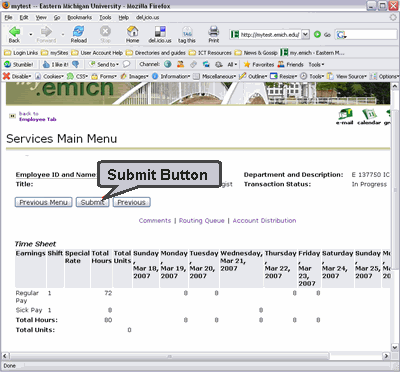Image resolution: width=400 pixels, height=372 pixels.
Task: Open the my.emich bookmark
Action: coord(313,53)
